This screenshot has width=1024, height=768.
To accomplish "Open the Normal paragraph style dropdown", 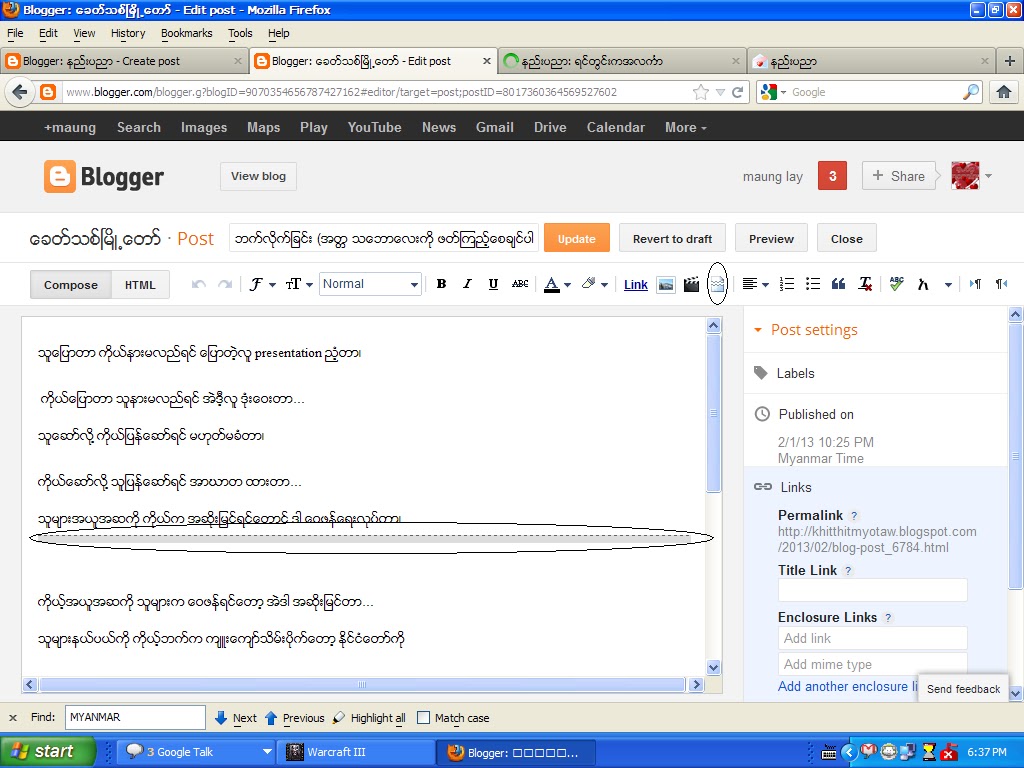I will (370, 284).
